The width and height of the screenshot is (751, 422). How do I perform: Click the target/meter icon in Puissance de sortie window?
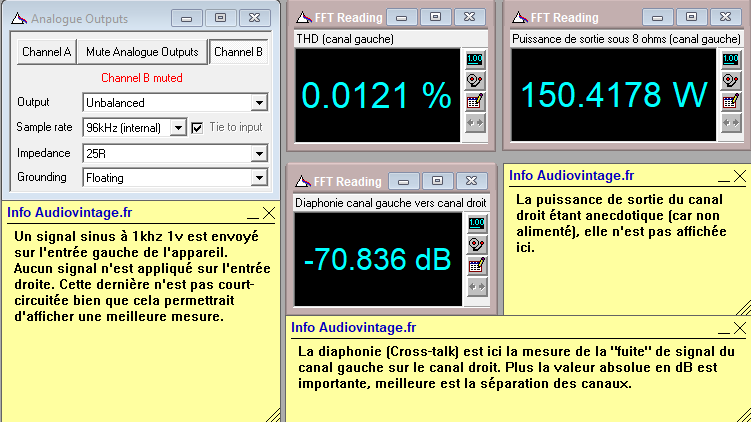pyautogui.click(x=730, y=80)
